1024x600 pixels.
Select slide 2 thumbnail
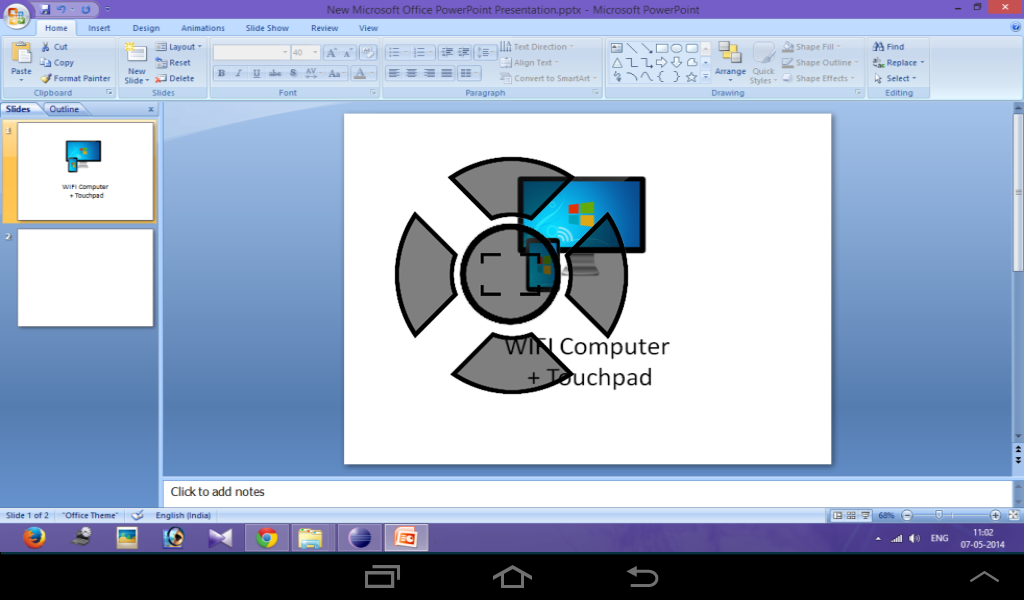click(x=86, y=277)
